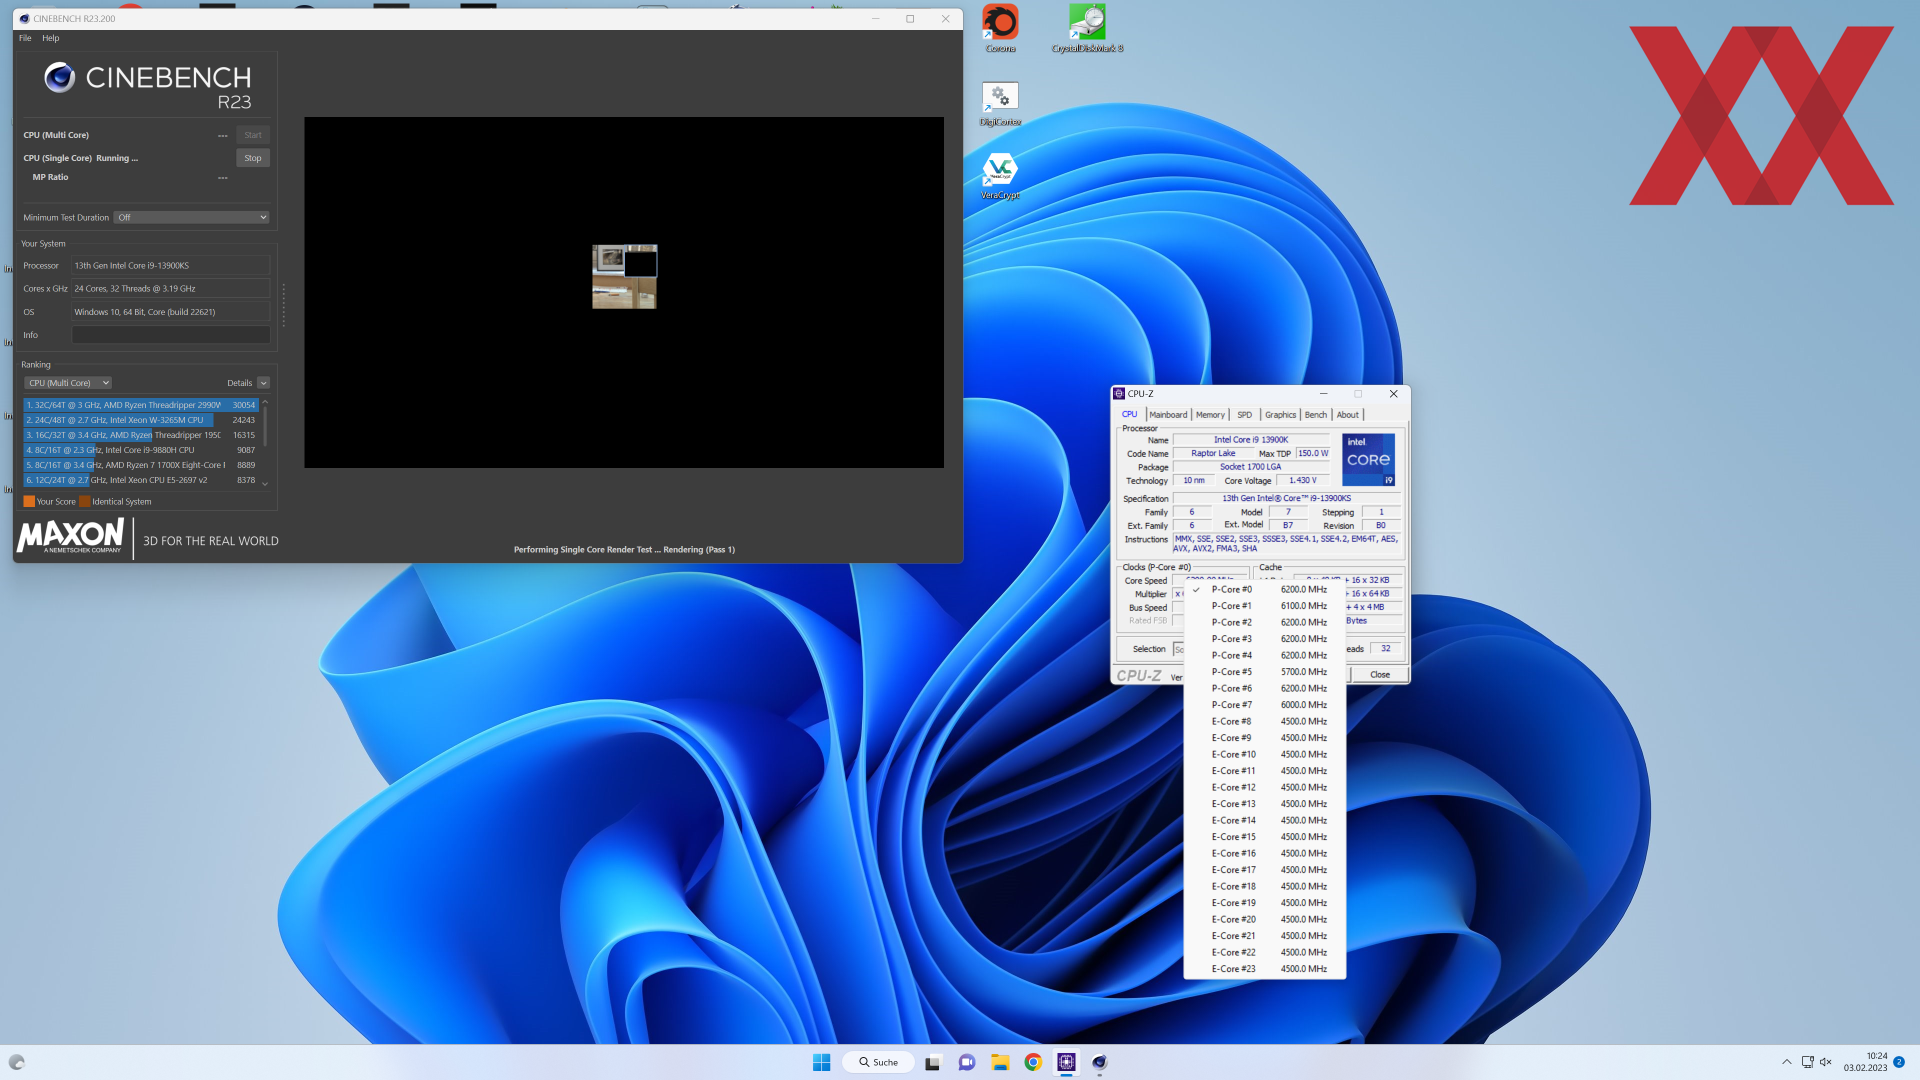The image size is (1920, 1080).
Task: Open the VeraCrypt desktop shortcut
Action: click(1000, 176)
